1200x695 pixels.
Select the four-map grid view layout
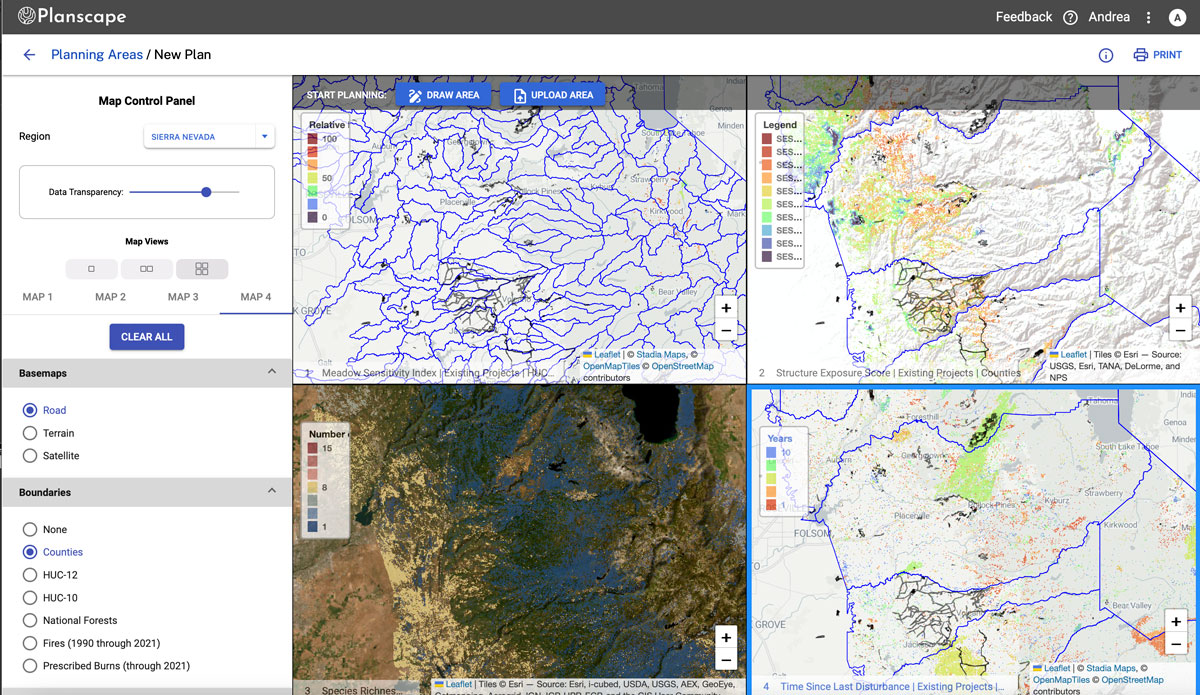click(202, 268)
